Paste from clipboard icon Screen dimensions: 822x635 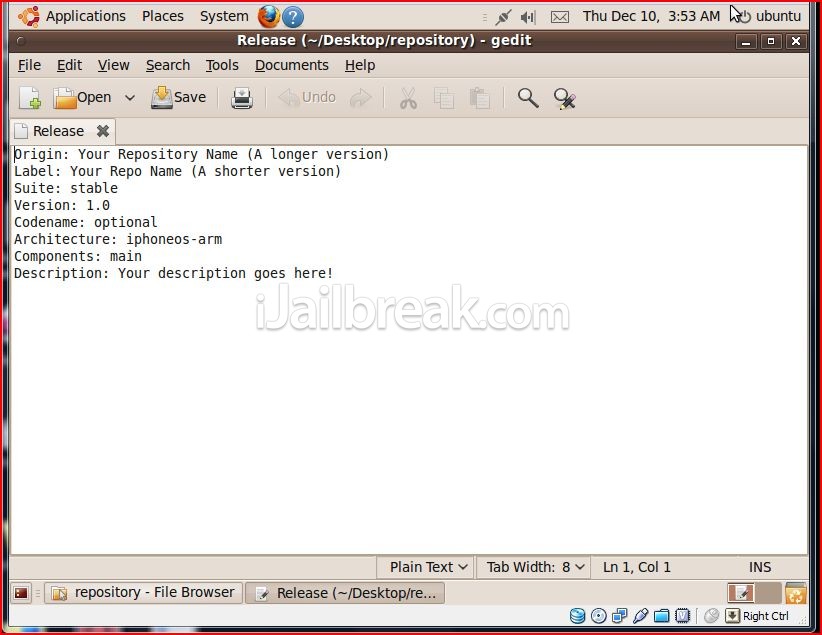point(479,98)
